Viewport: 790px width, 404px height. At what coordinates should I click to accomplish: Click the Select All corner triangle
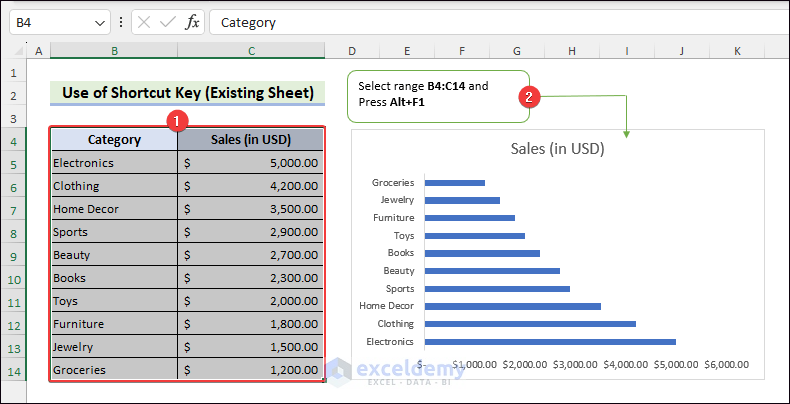[x=15, y=51]
